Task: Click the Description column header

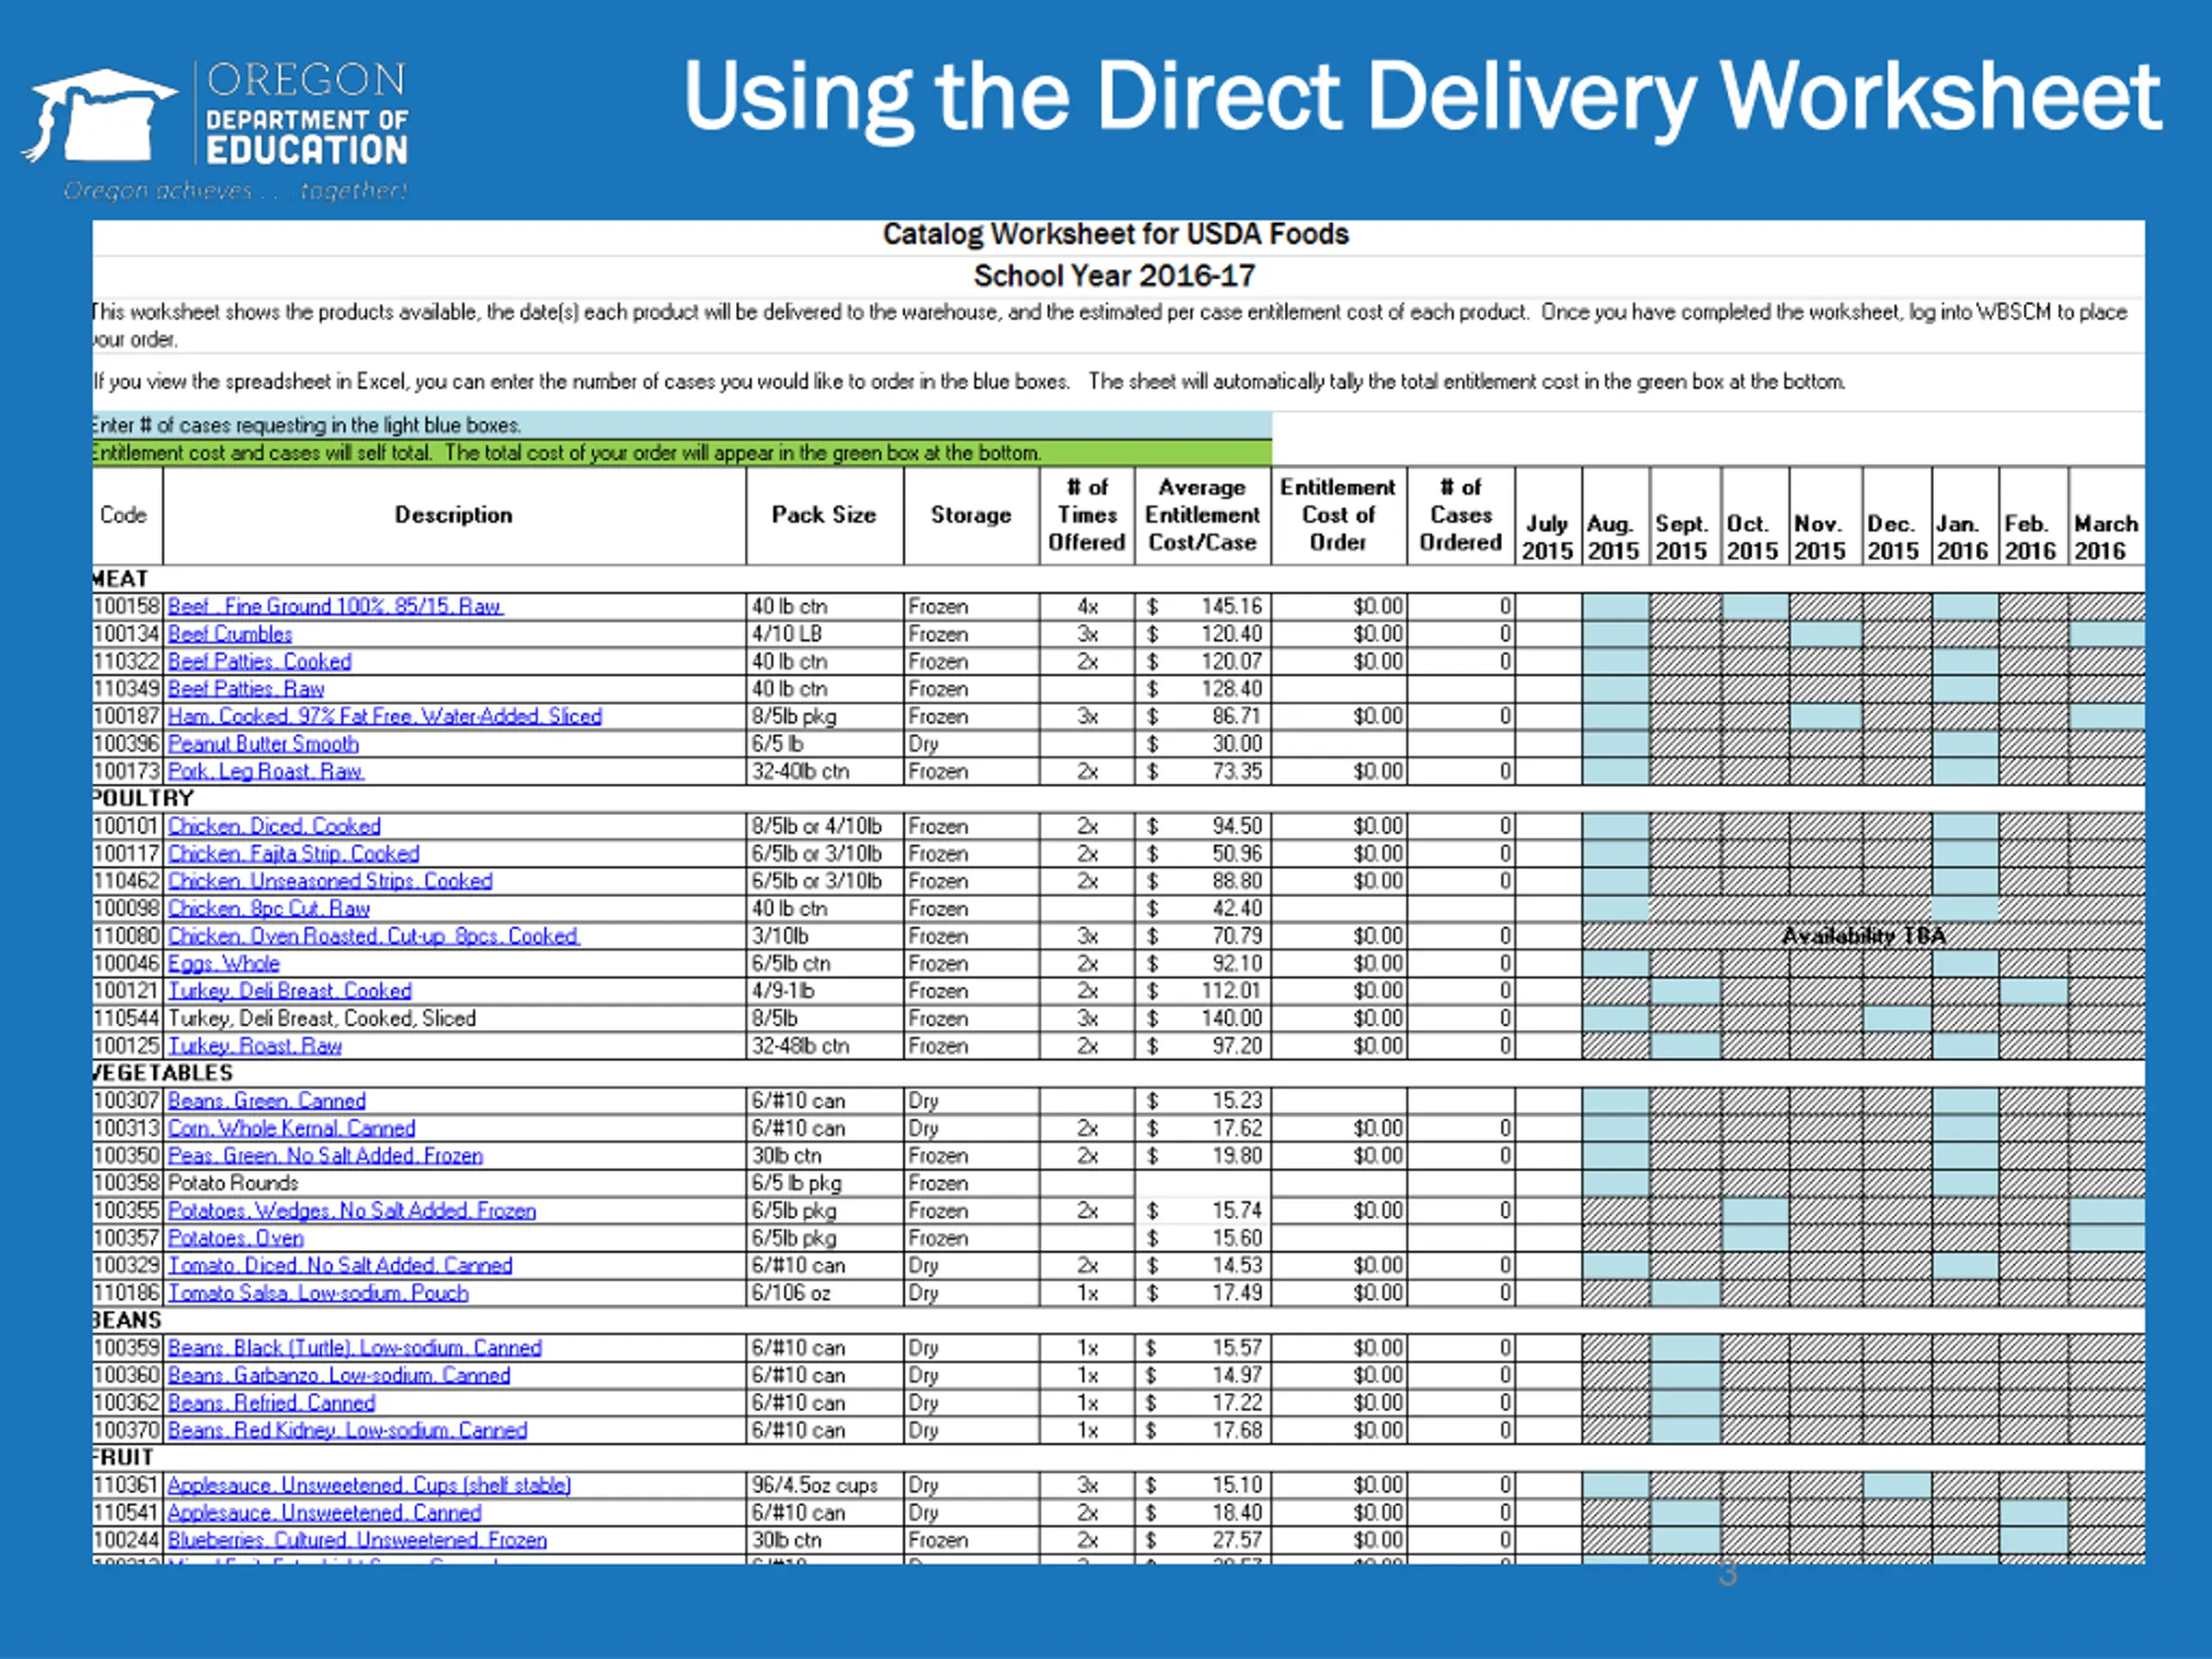Action: point(454,515)
